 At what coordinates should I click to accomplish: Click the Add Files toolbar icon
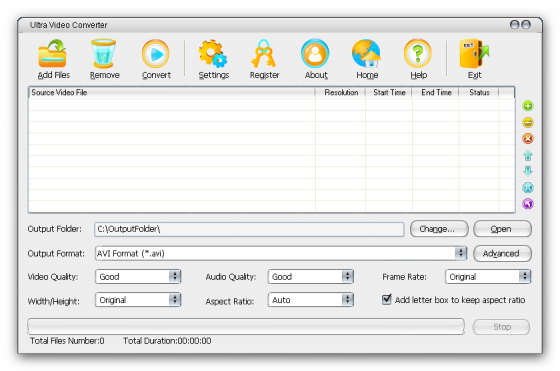click(x=53, y=54)
